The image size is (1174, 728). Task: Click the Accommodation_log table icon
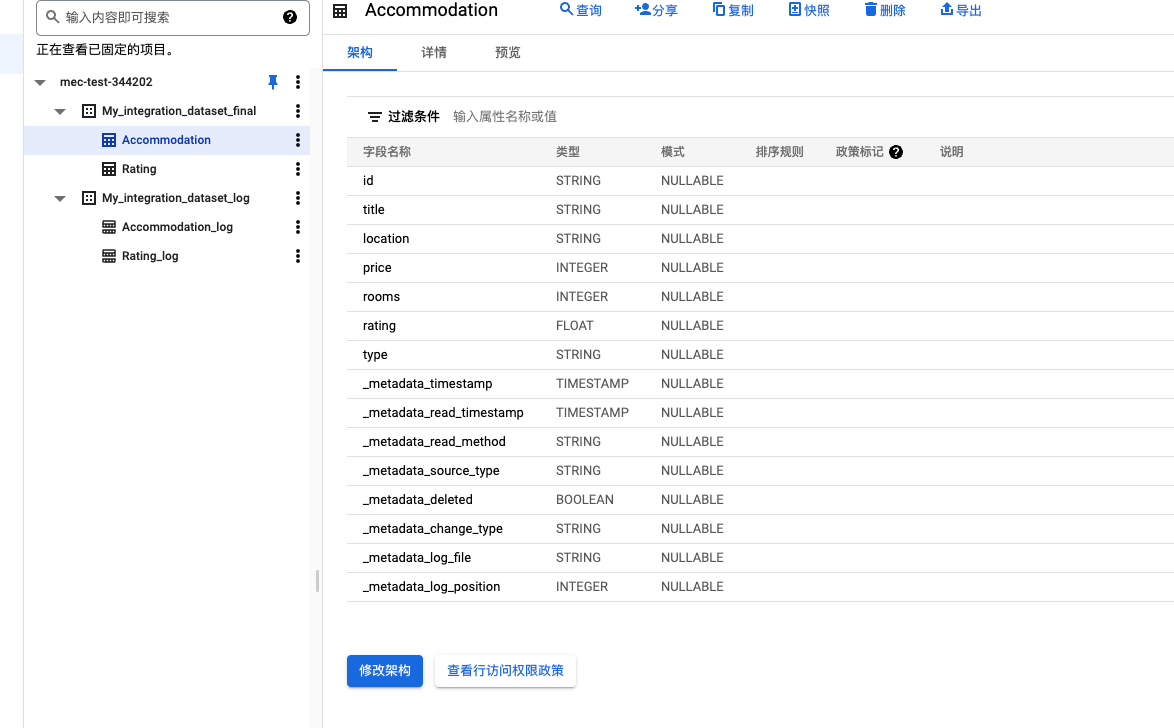tap(109, 227)
